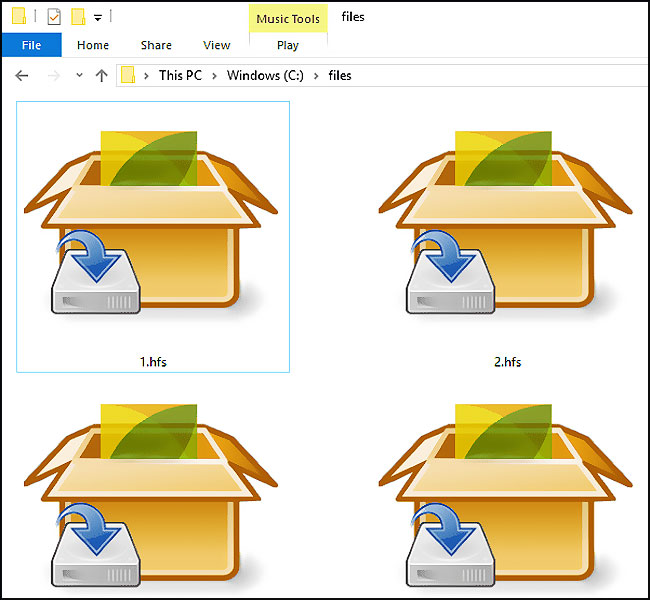Viewport: 650px width, 600px height.
Task: Click the Properties checkmark quick access icon
Action: coord(54,17)
